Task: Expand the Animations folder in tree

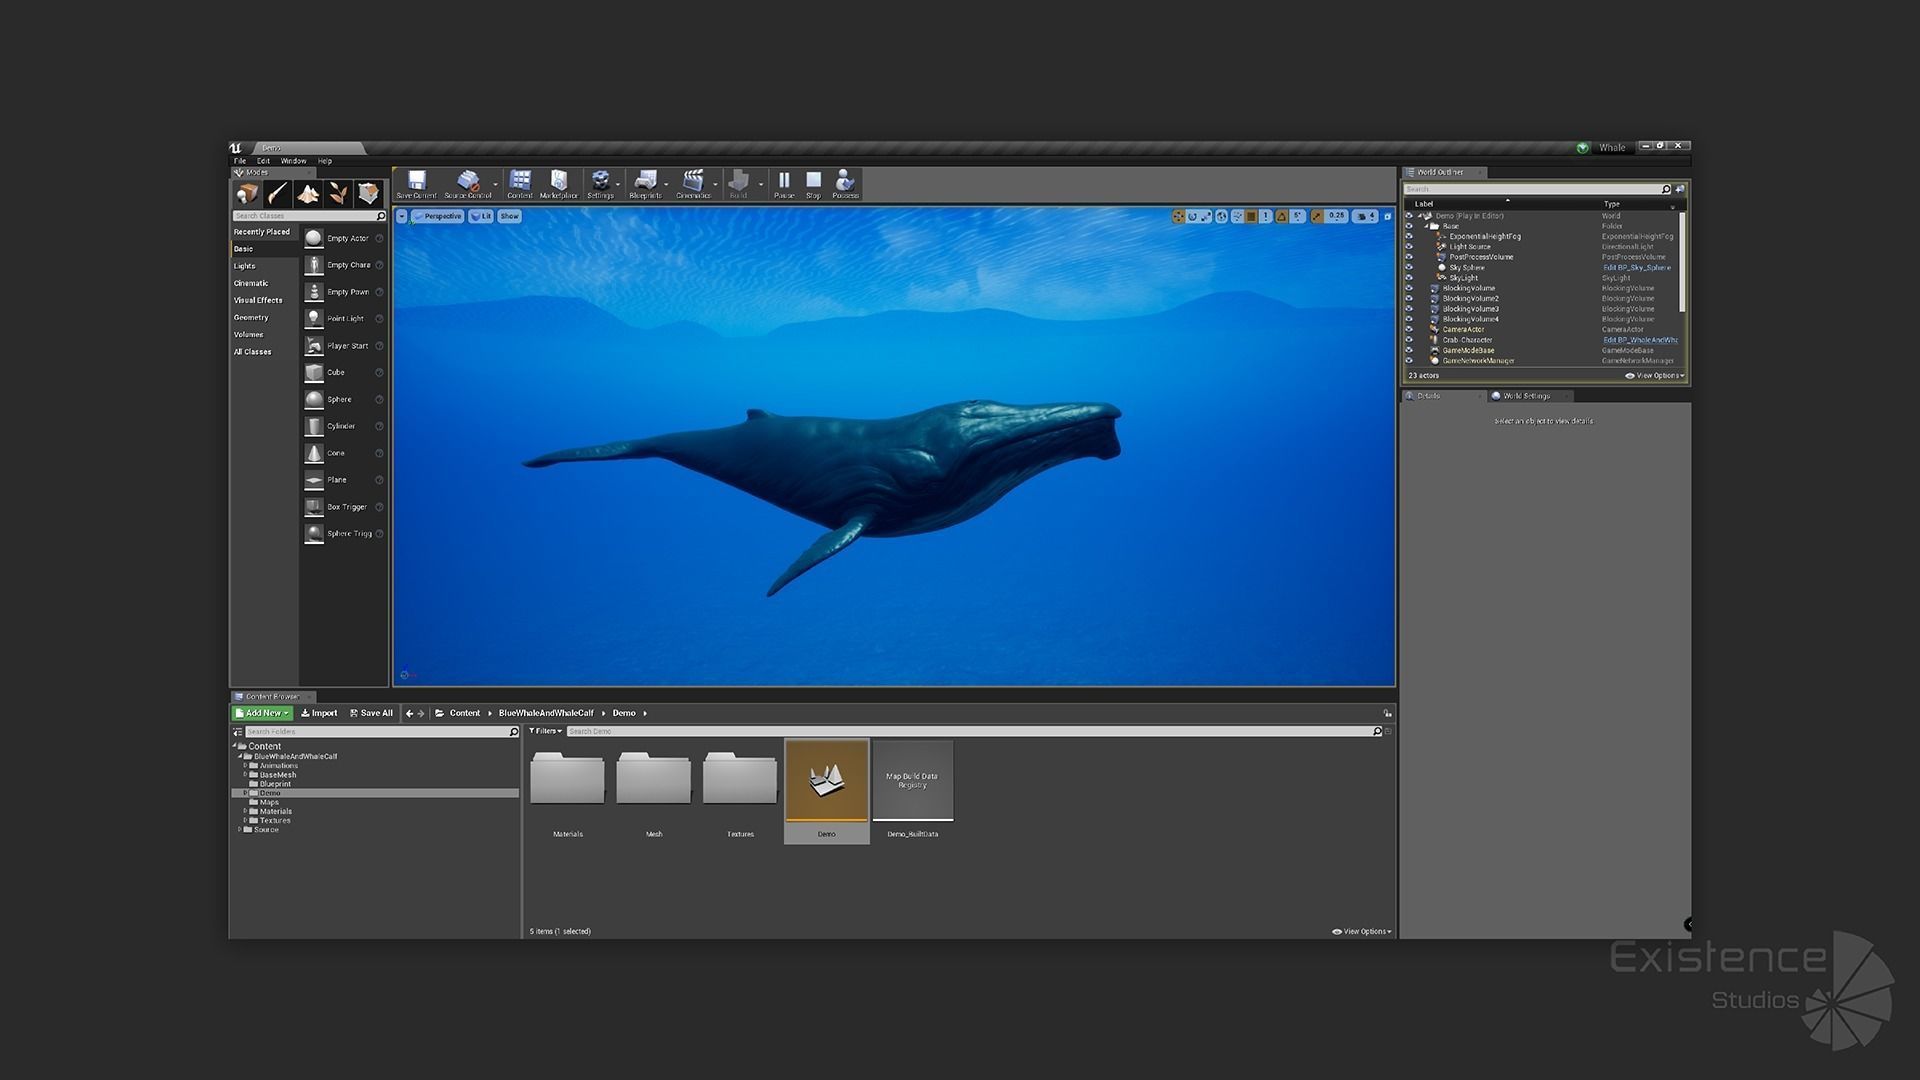Action: pos(245,766)
